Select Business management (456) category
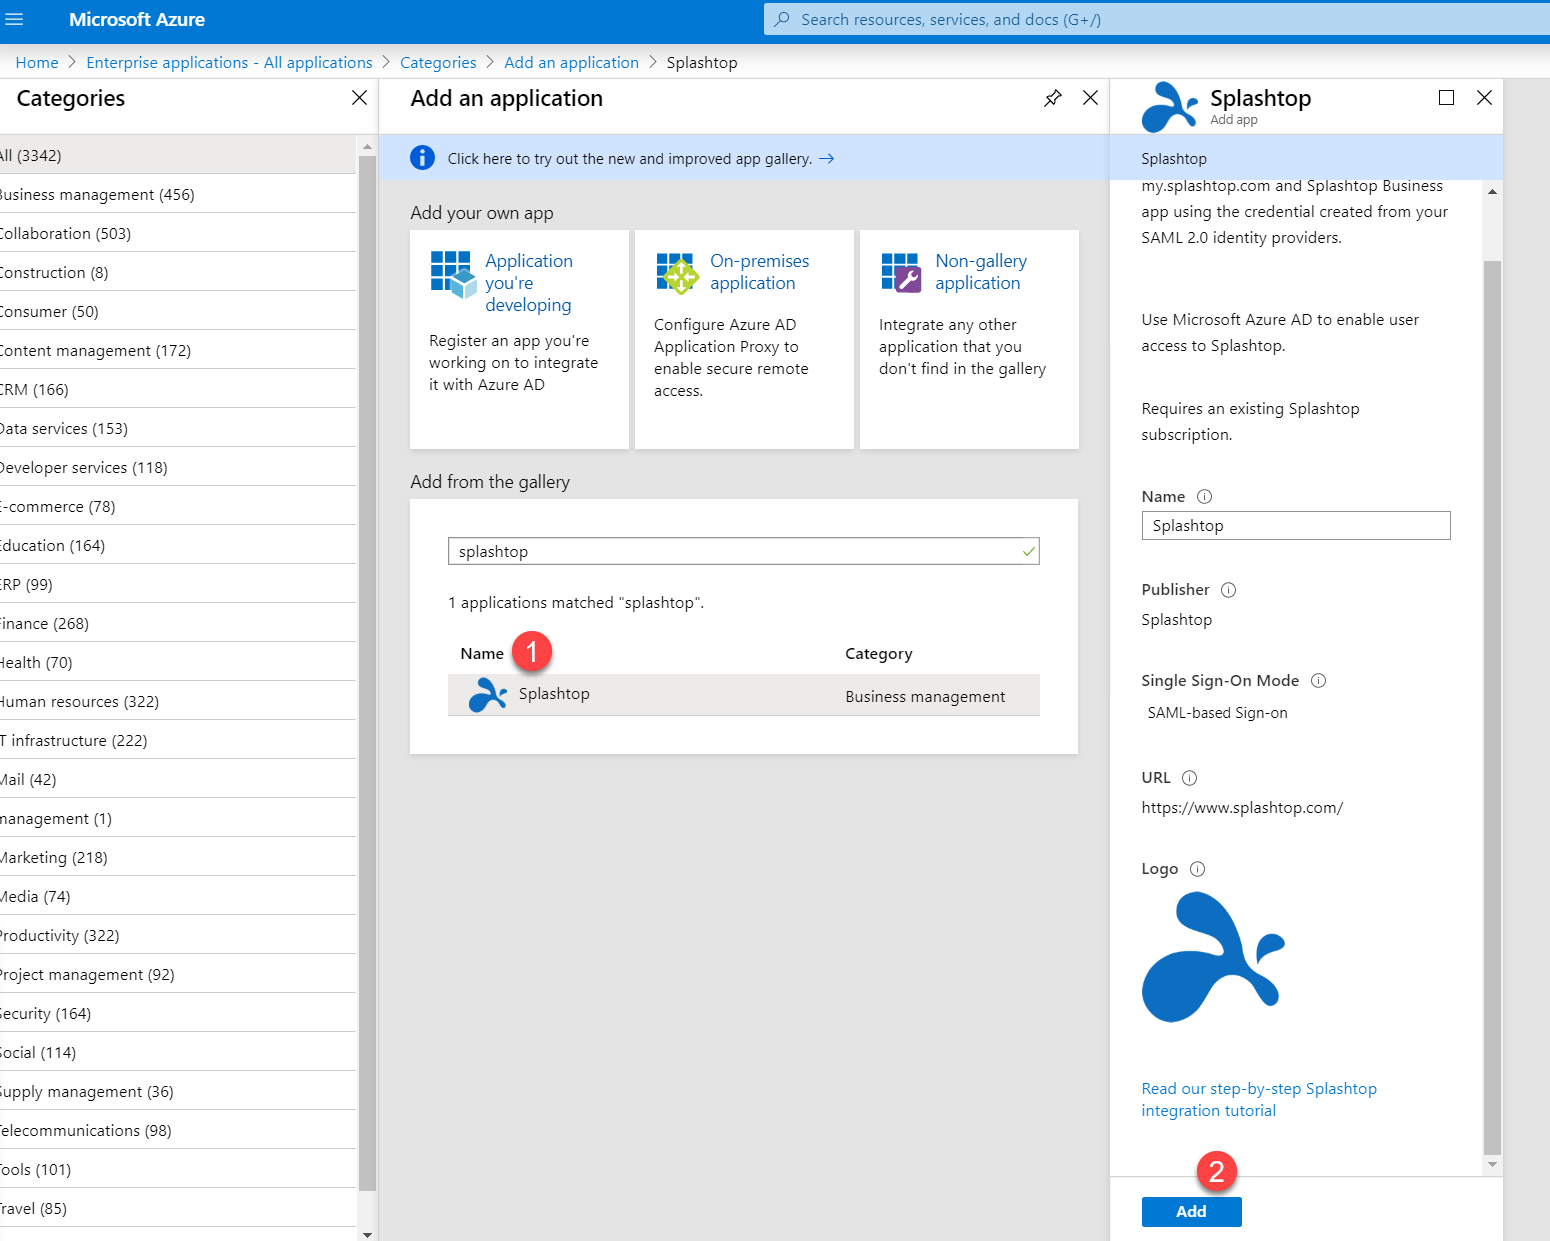This screenshot has width=1550, height=1241. 178,194
